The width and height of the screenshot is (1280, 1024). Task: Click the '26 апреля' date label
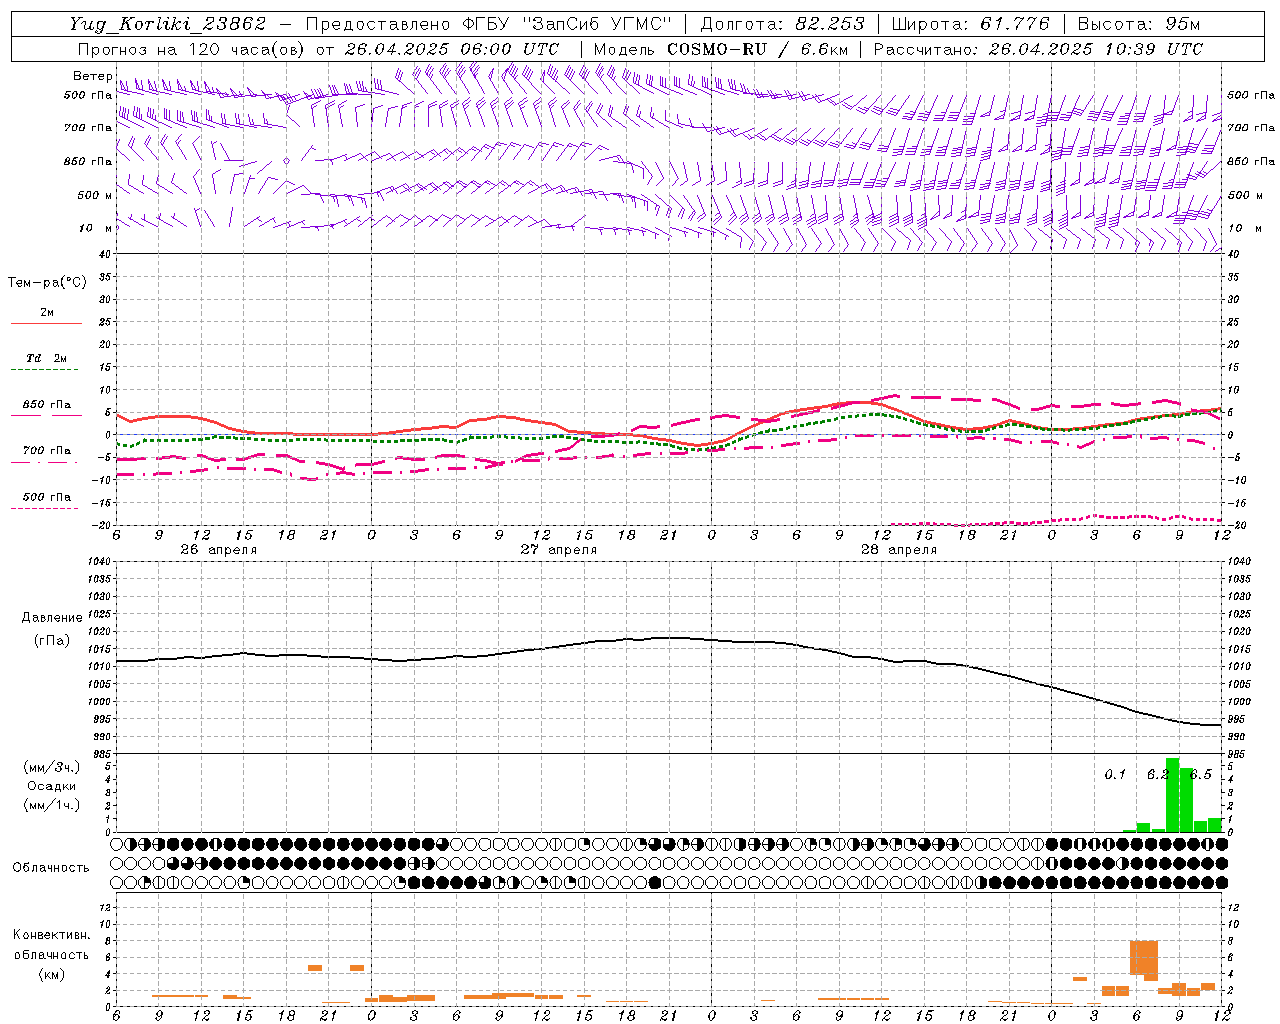point(218,550)
